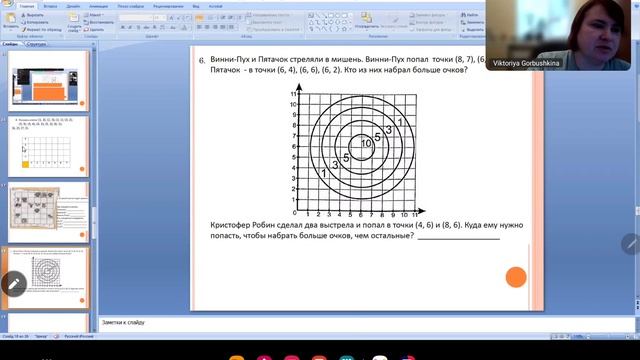Click the Упорядочить arrange icon

pyautogui.click(x=366, y=18)
